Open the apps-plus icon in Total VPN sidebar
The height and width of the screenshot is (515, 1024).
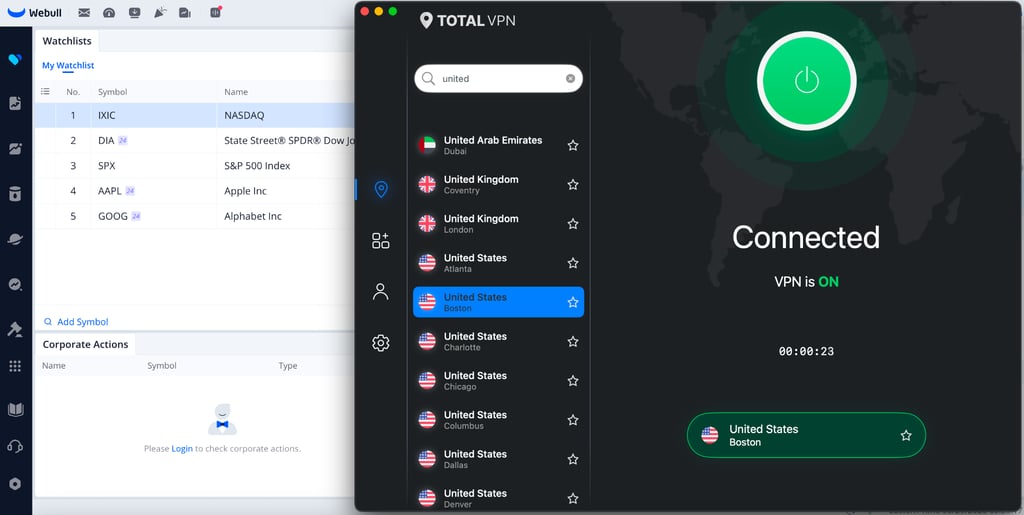(x=381, y=240)
